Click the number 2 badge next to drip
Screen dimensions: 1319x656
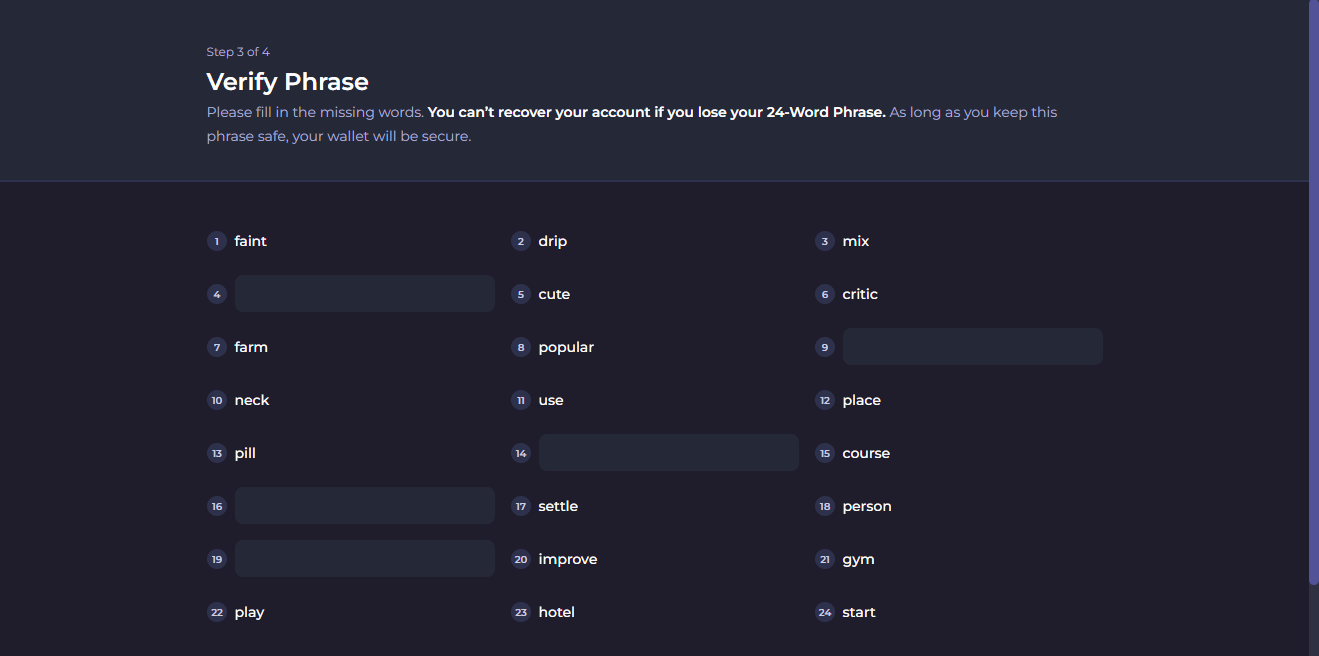point(520,241)
